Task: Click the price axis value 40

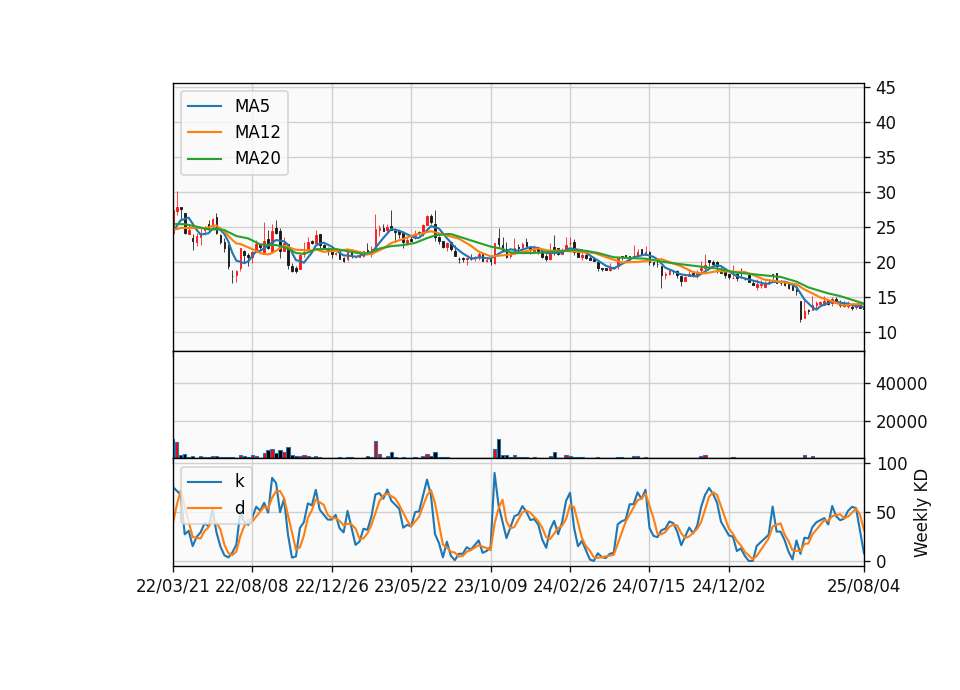Action: [885, 123]
